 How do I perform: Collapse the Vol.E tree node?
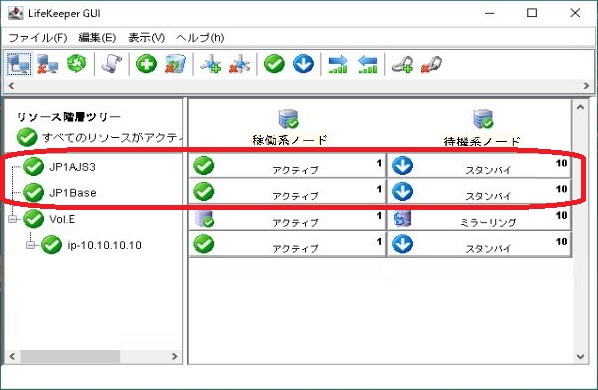coord(13,219)
